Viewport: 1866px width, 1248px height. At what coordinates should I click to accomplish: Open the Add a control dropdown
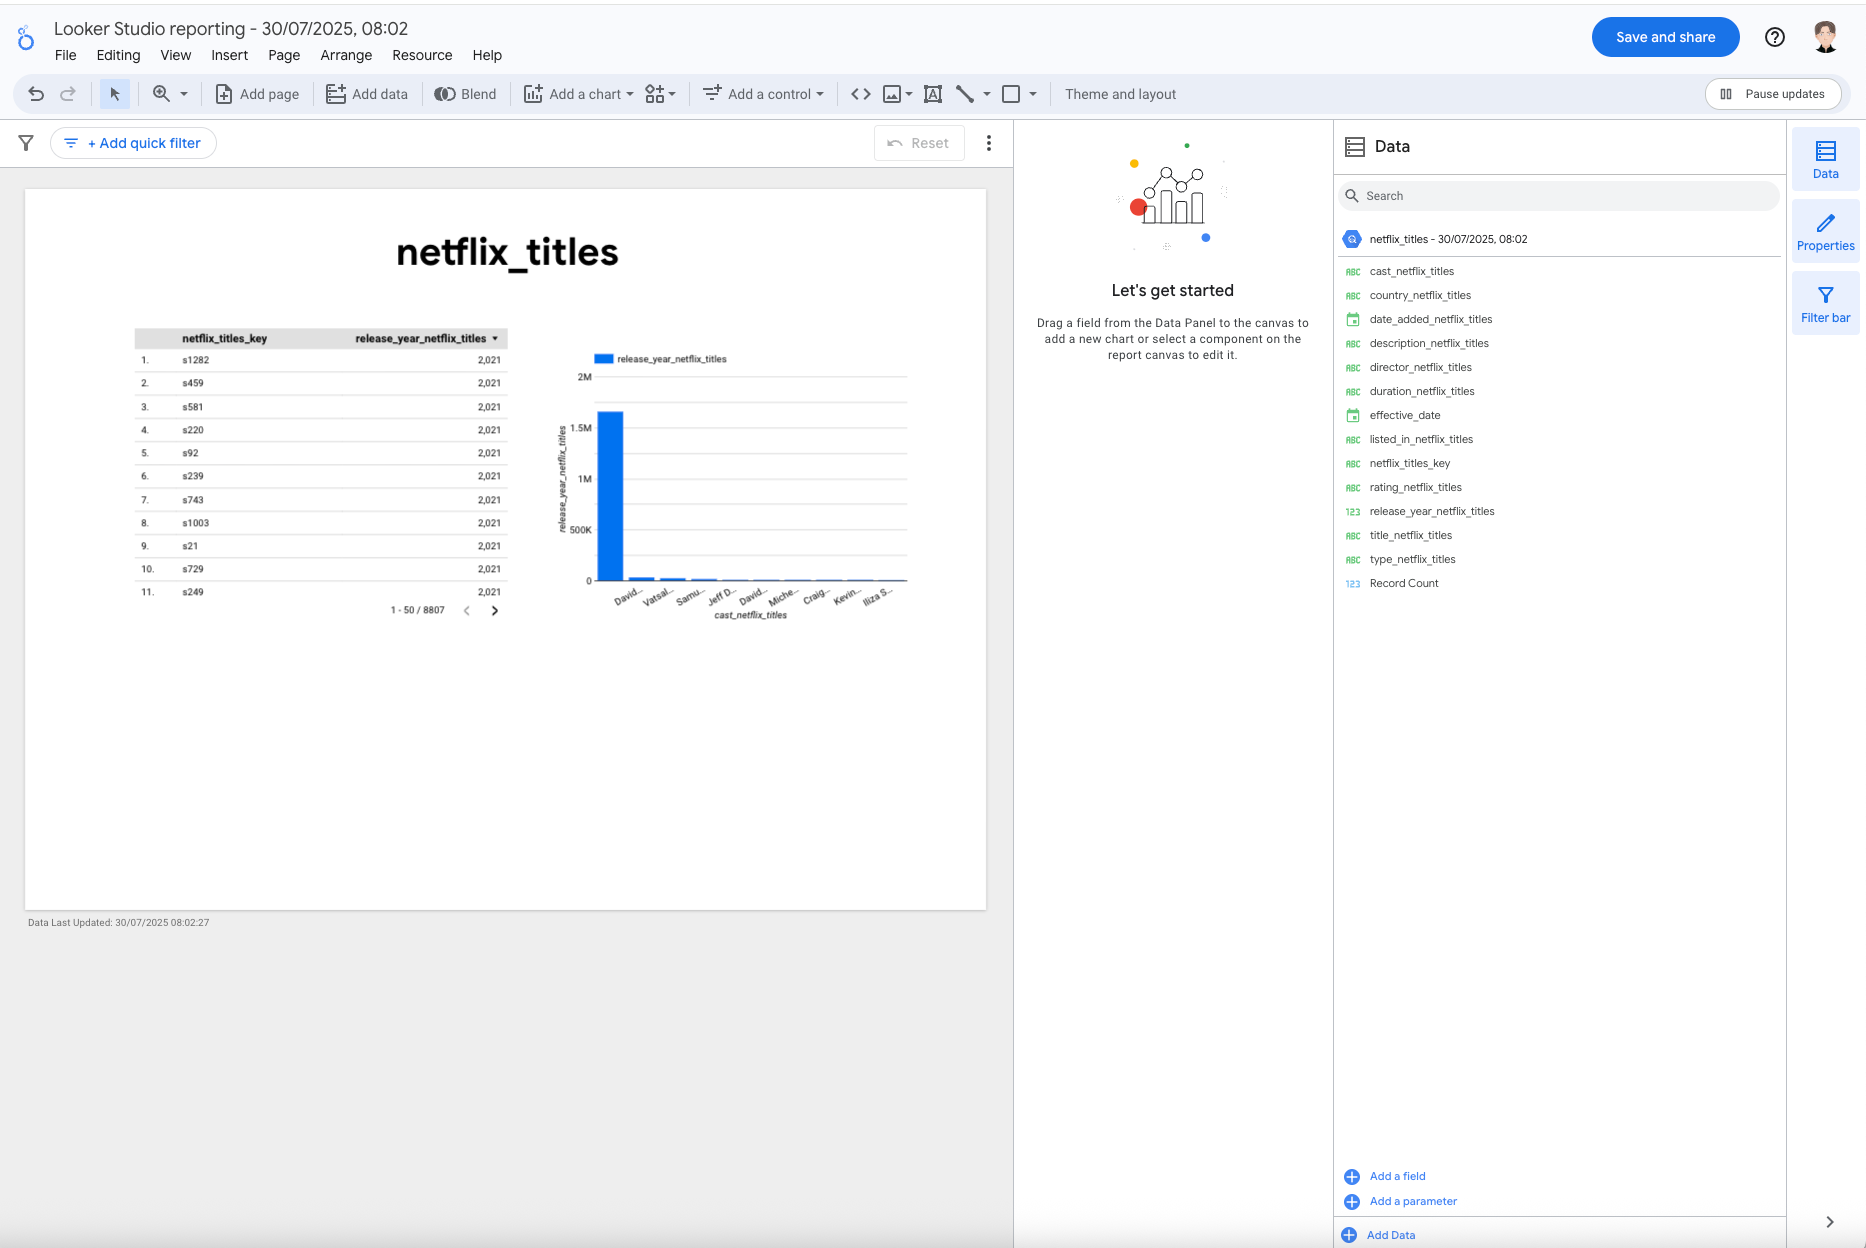763,94
